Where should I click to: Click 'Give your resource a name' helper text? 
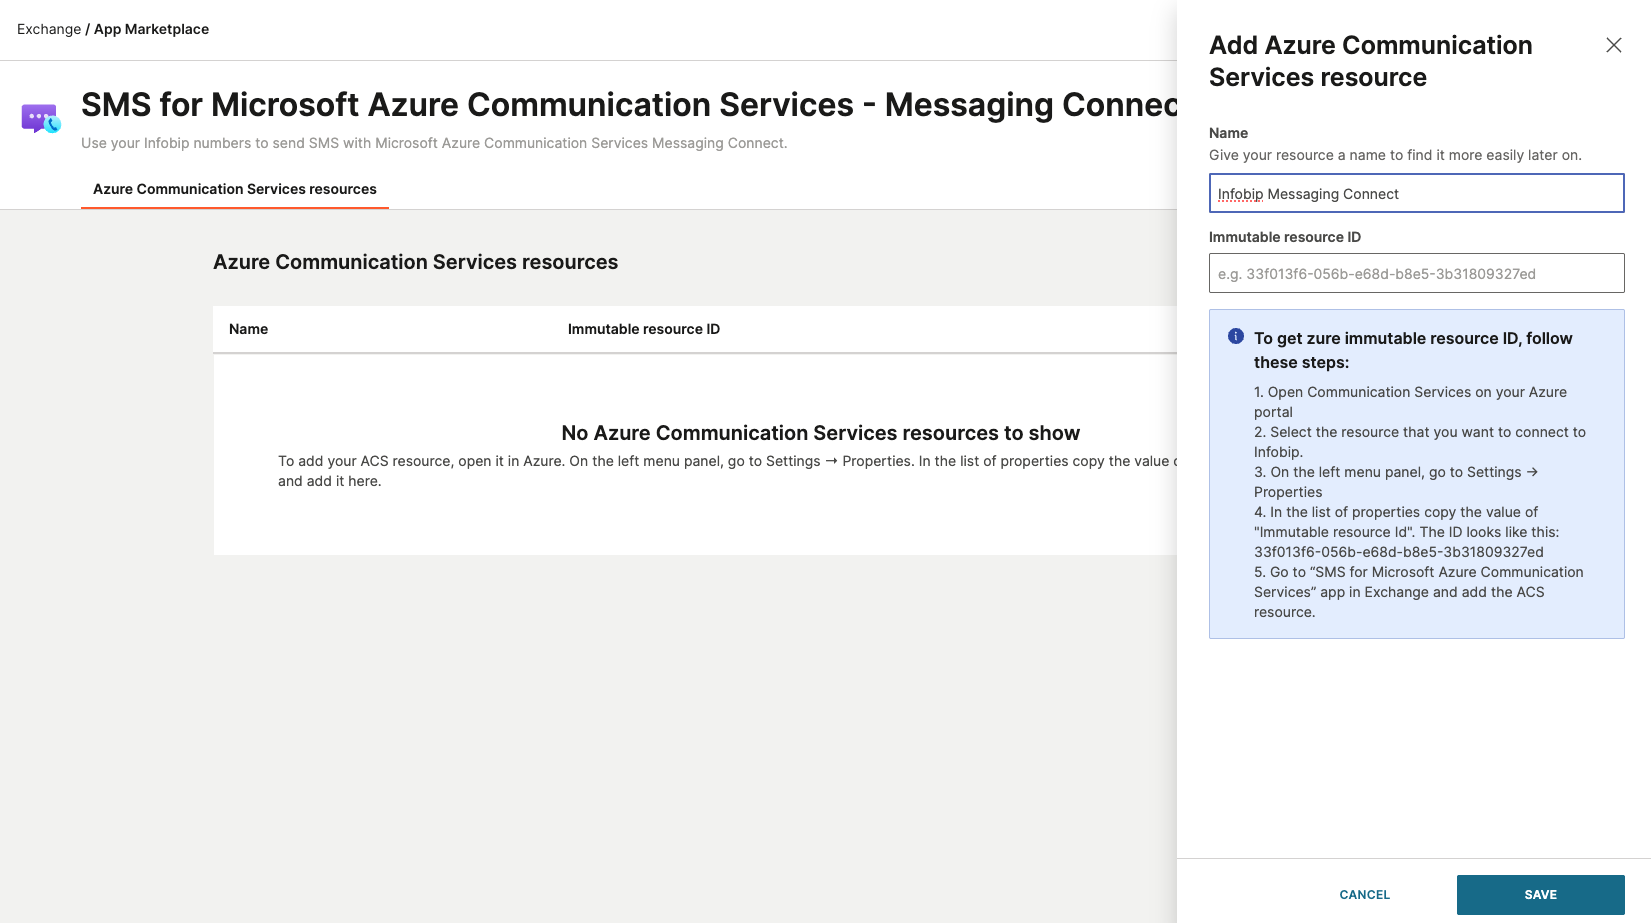[x=1395, y=155]
